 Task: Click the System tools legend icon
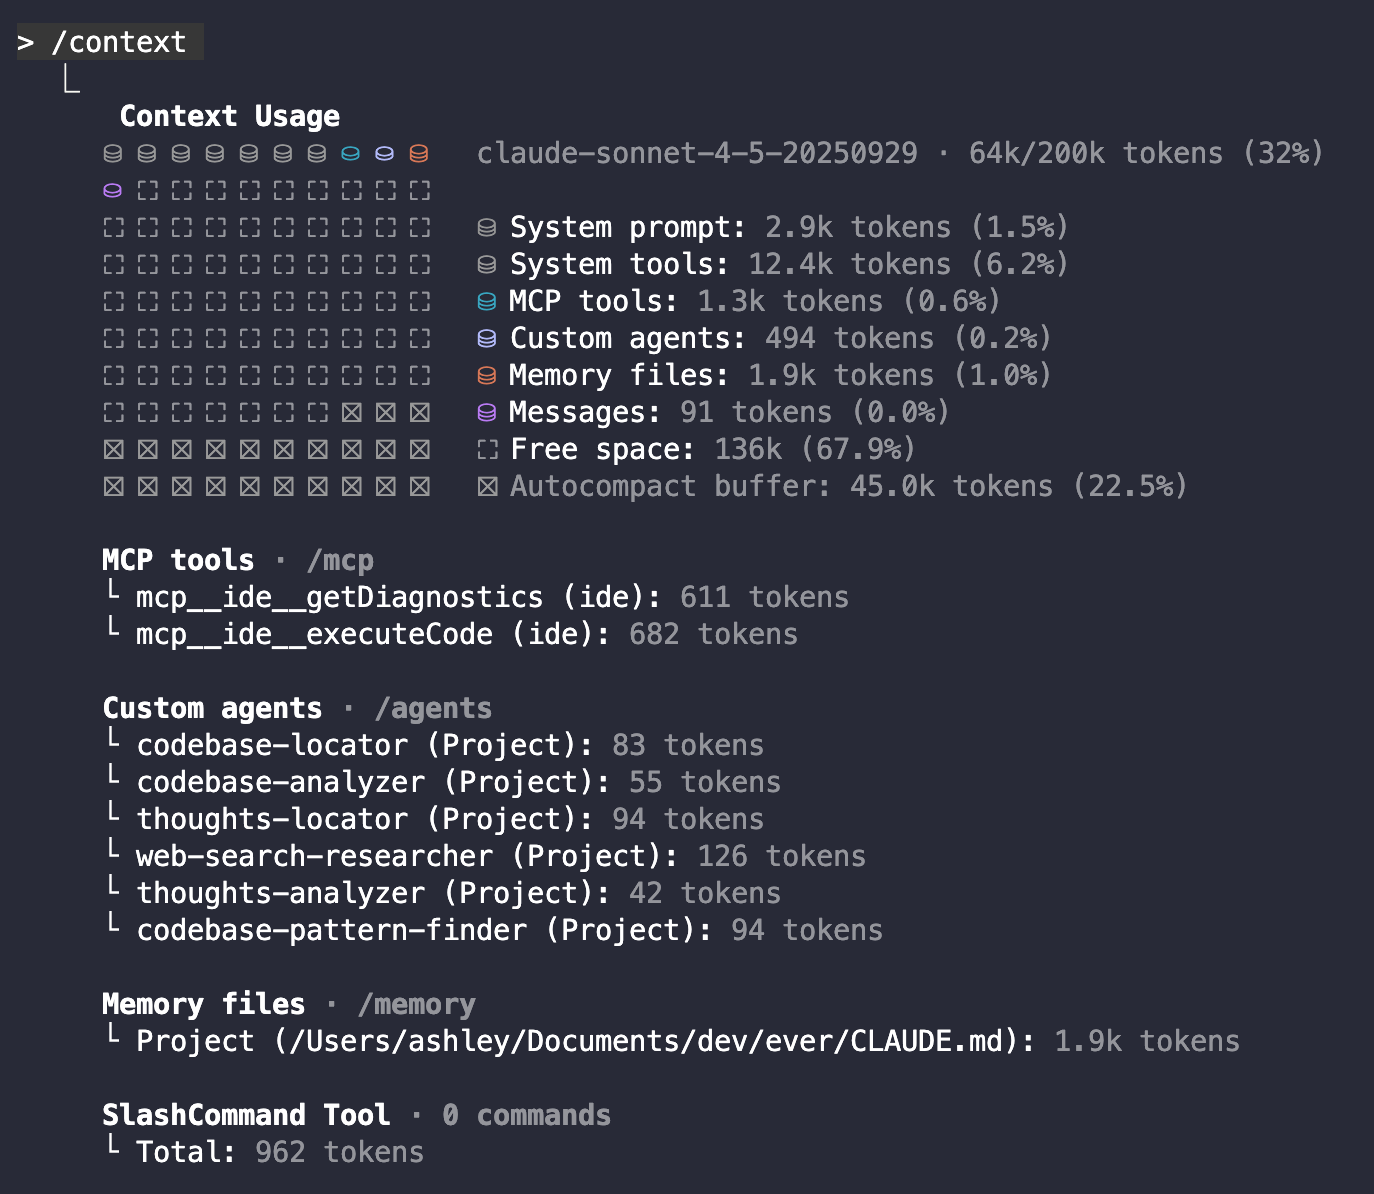pyautogui.click(x=487, y=265)
